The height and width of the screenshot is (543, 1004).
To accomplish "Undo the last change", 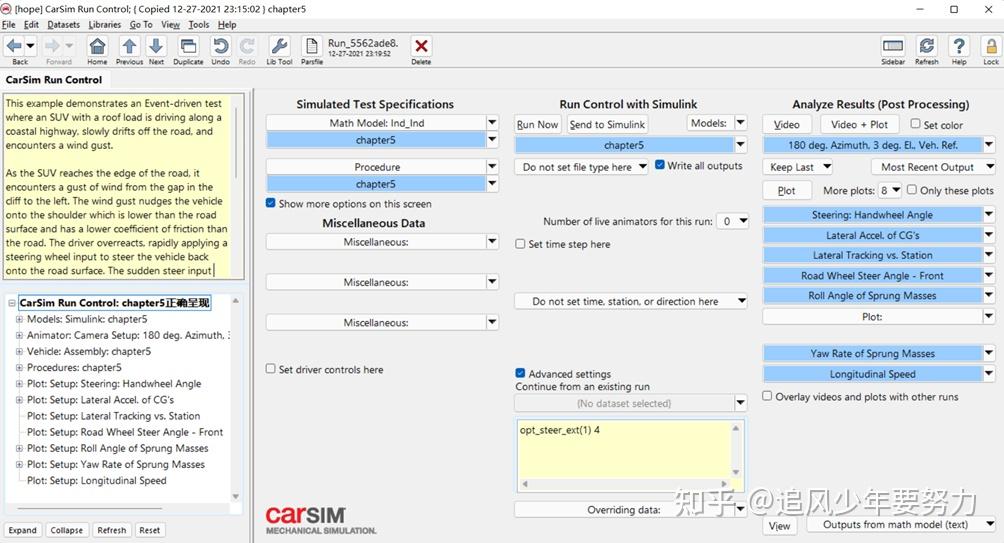I will (220, 46).
